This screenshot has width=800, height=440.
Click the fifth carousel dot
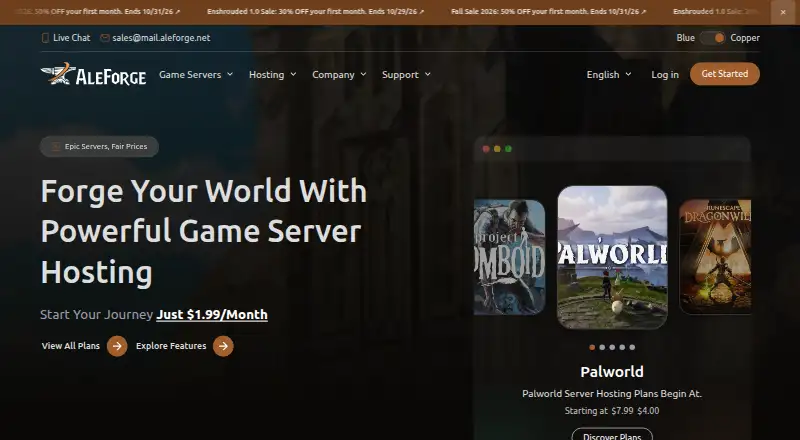(x=632, y=347)
